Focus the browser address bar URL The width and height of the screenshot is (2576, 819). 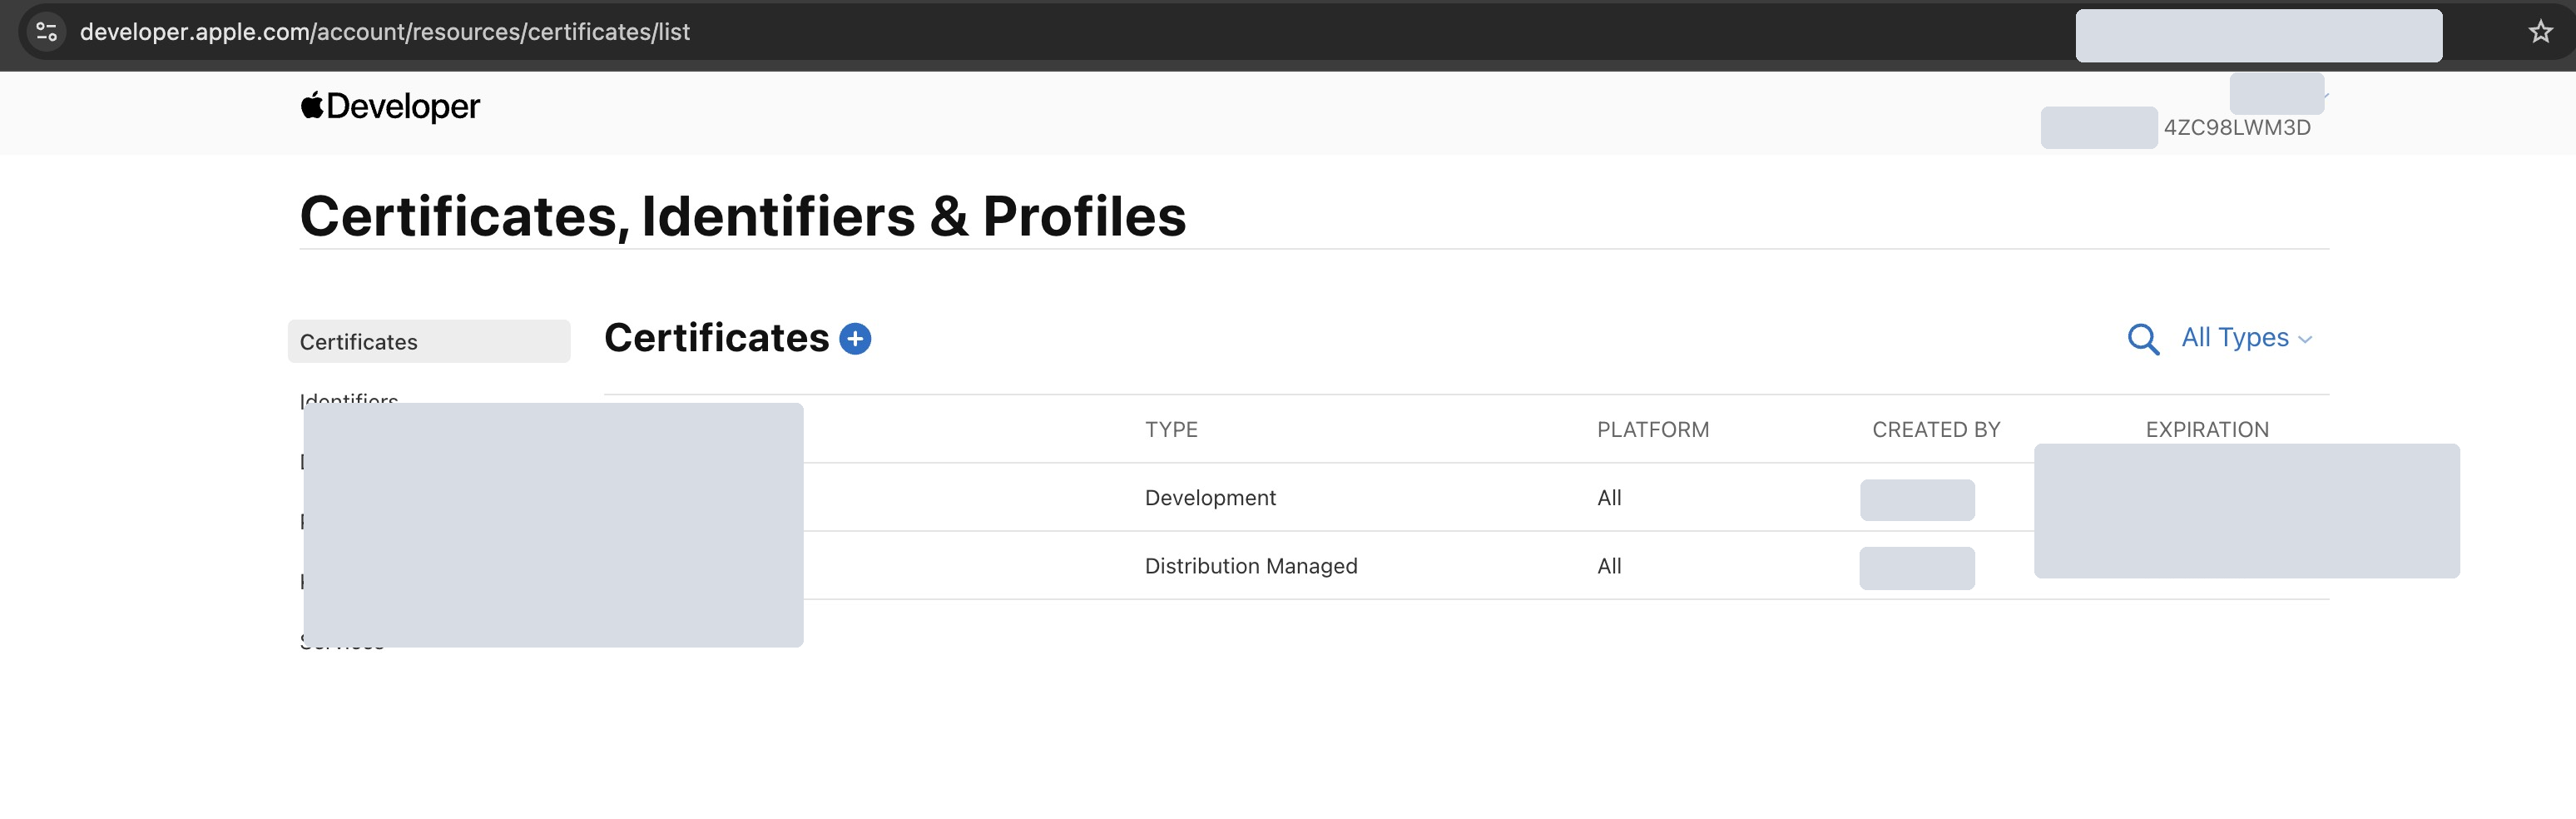click(385, 32)
